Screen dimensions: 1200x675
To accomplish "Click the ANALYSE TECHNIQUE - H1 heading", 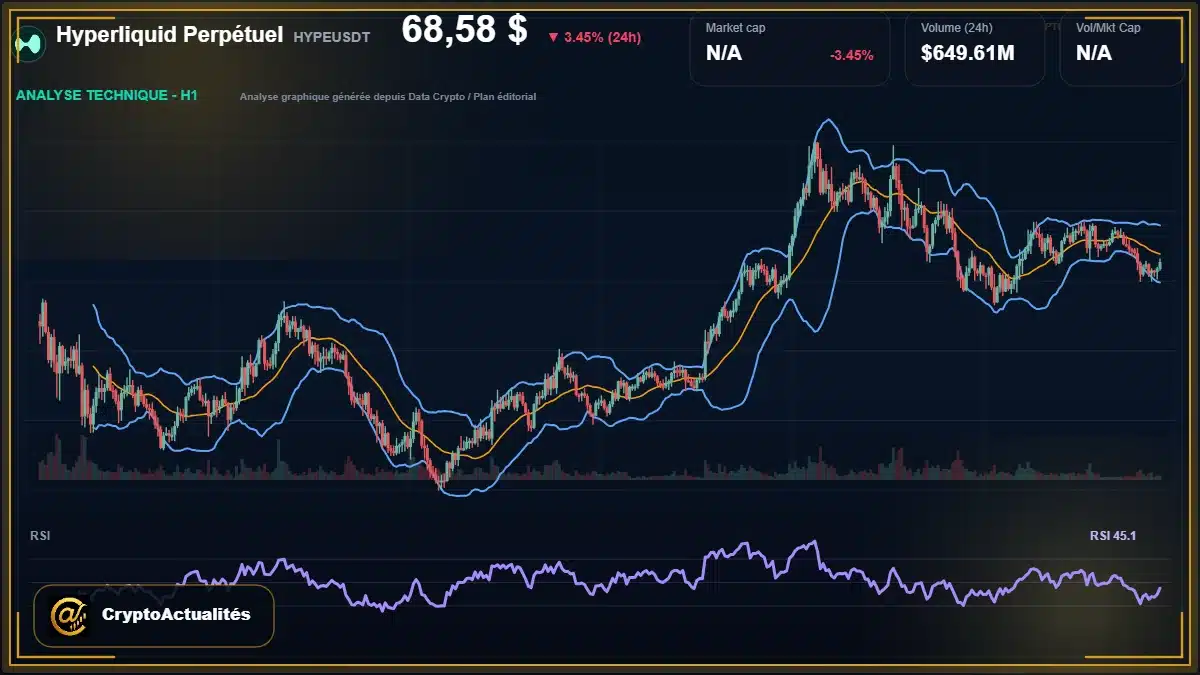I will click(x=107, y=95).
